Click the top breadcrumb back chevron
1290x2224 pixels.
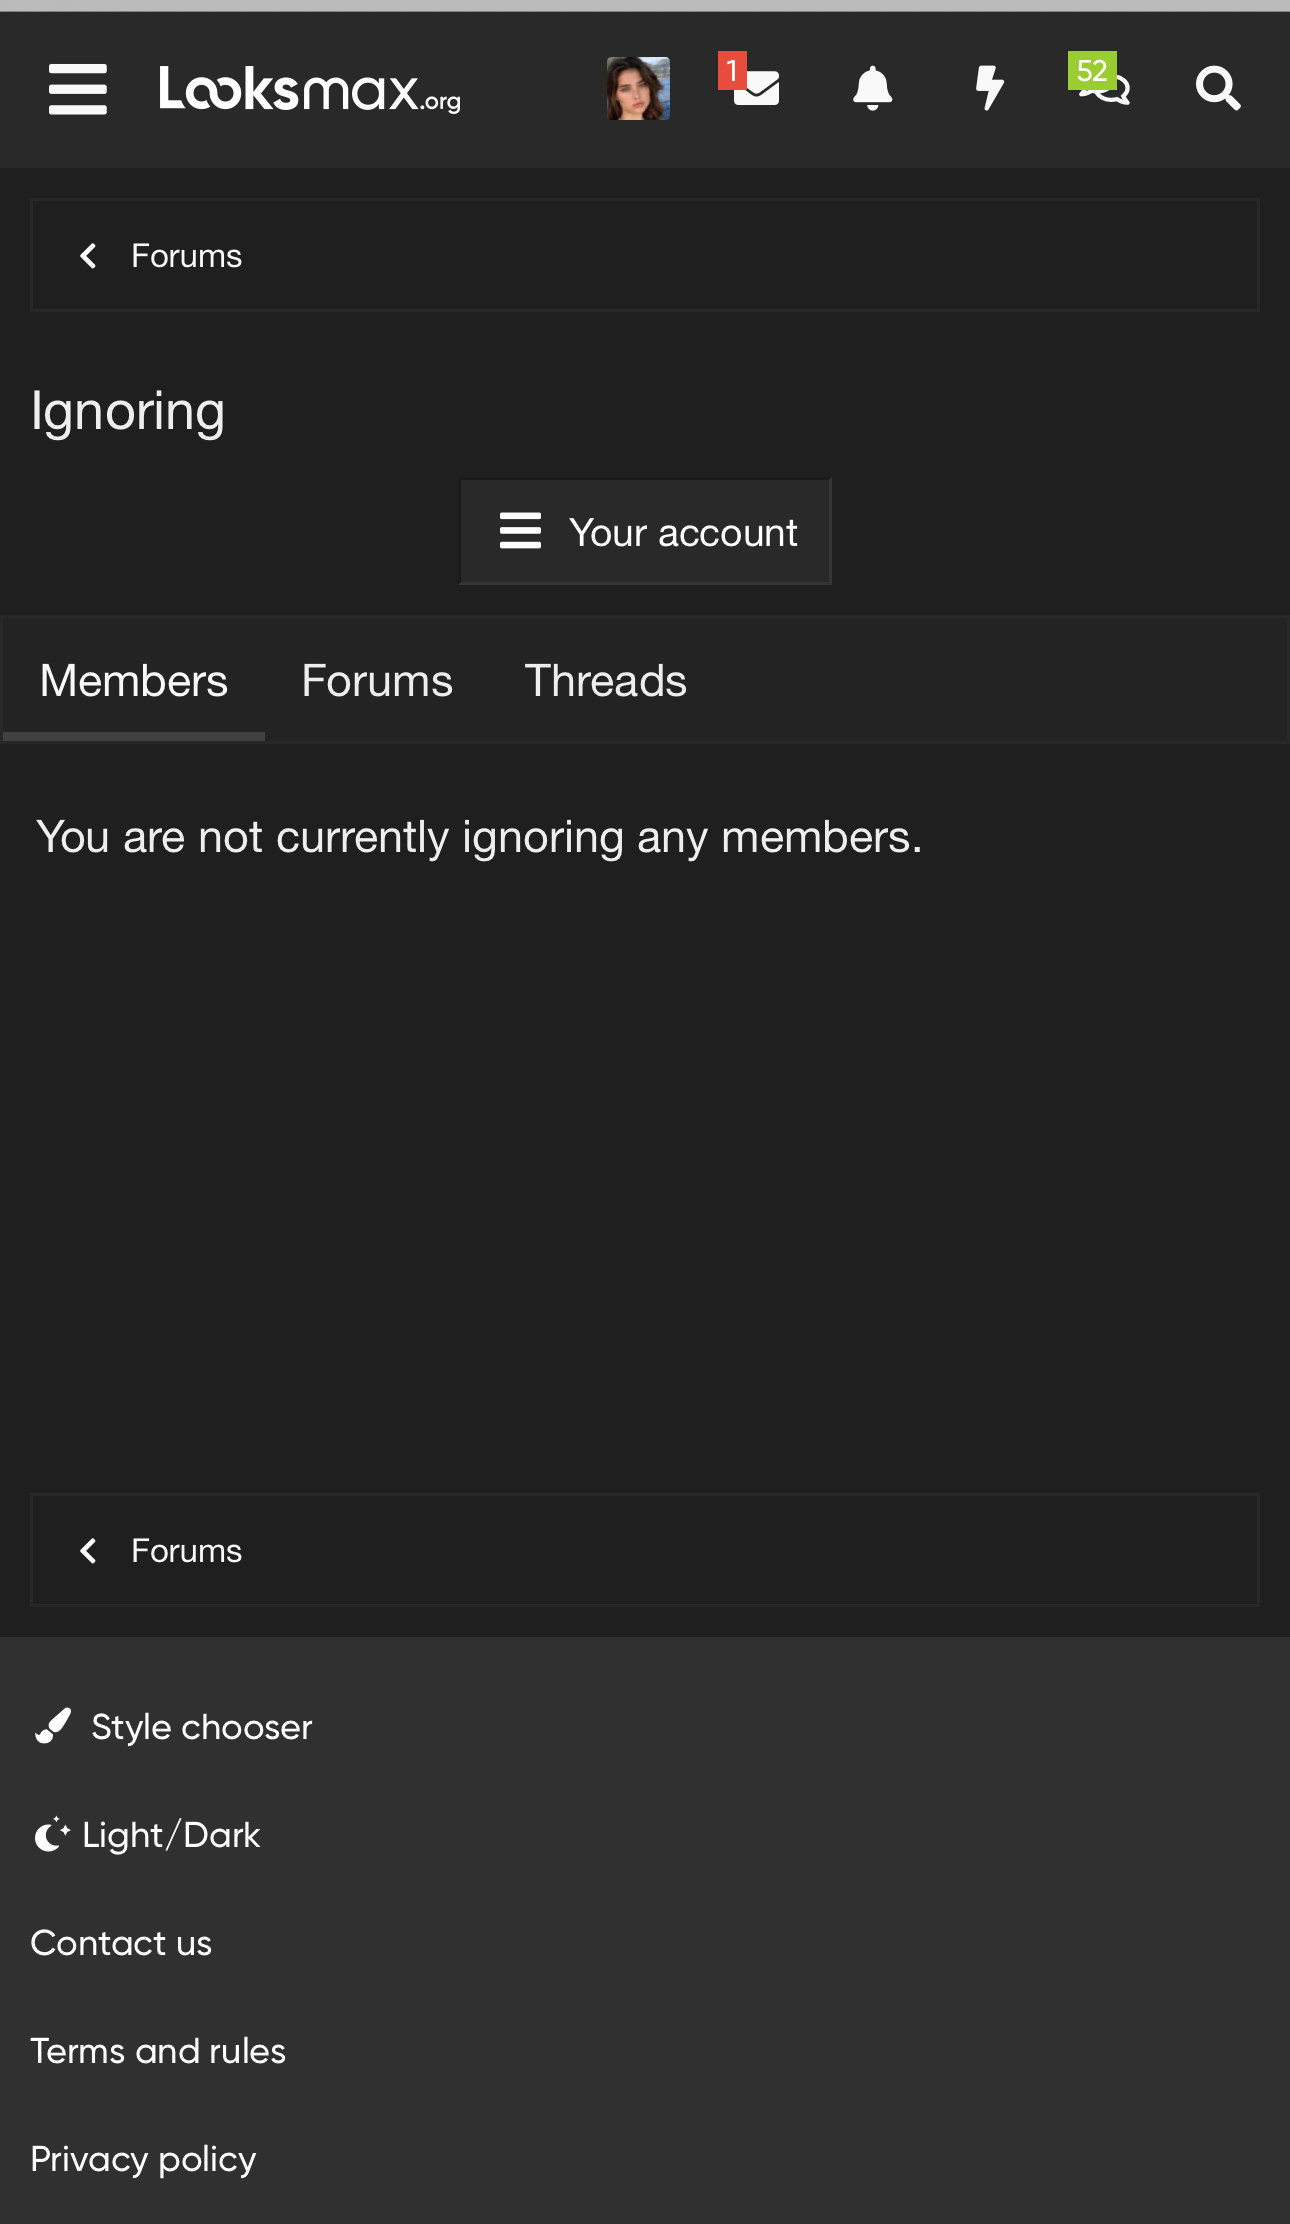point(89,256)
